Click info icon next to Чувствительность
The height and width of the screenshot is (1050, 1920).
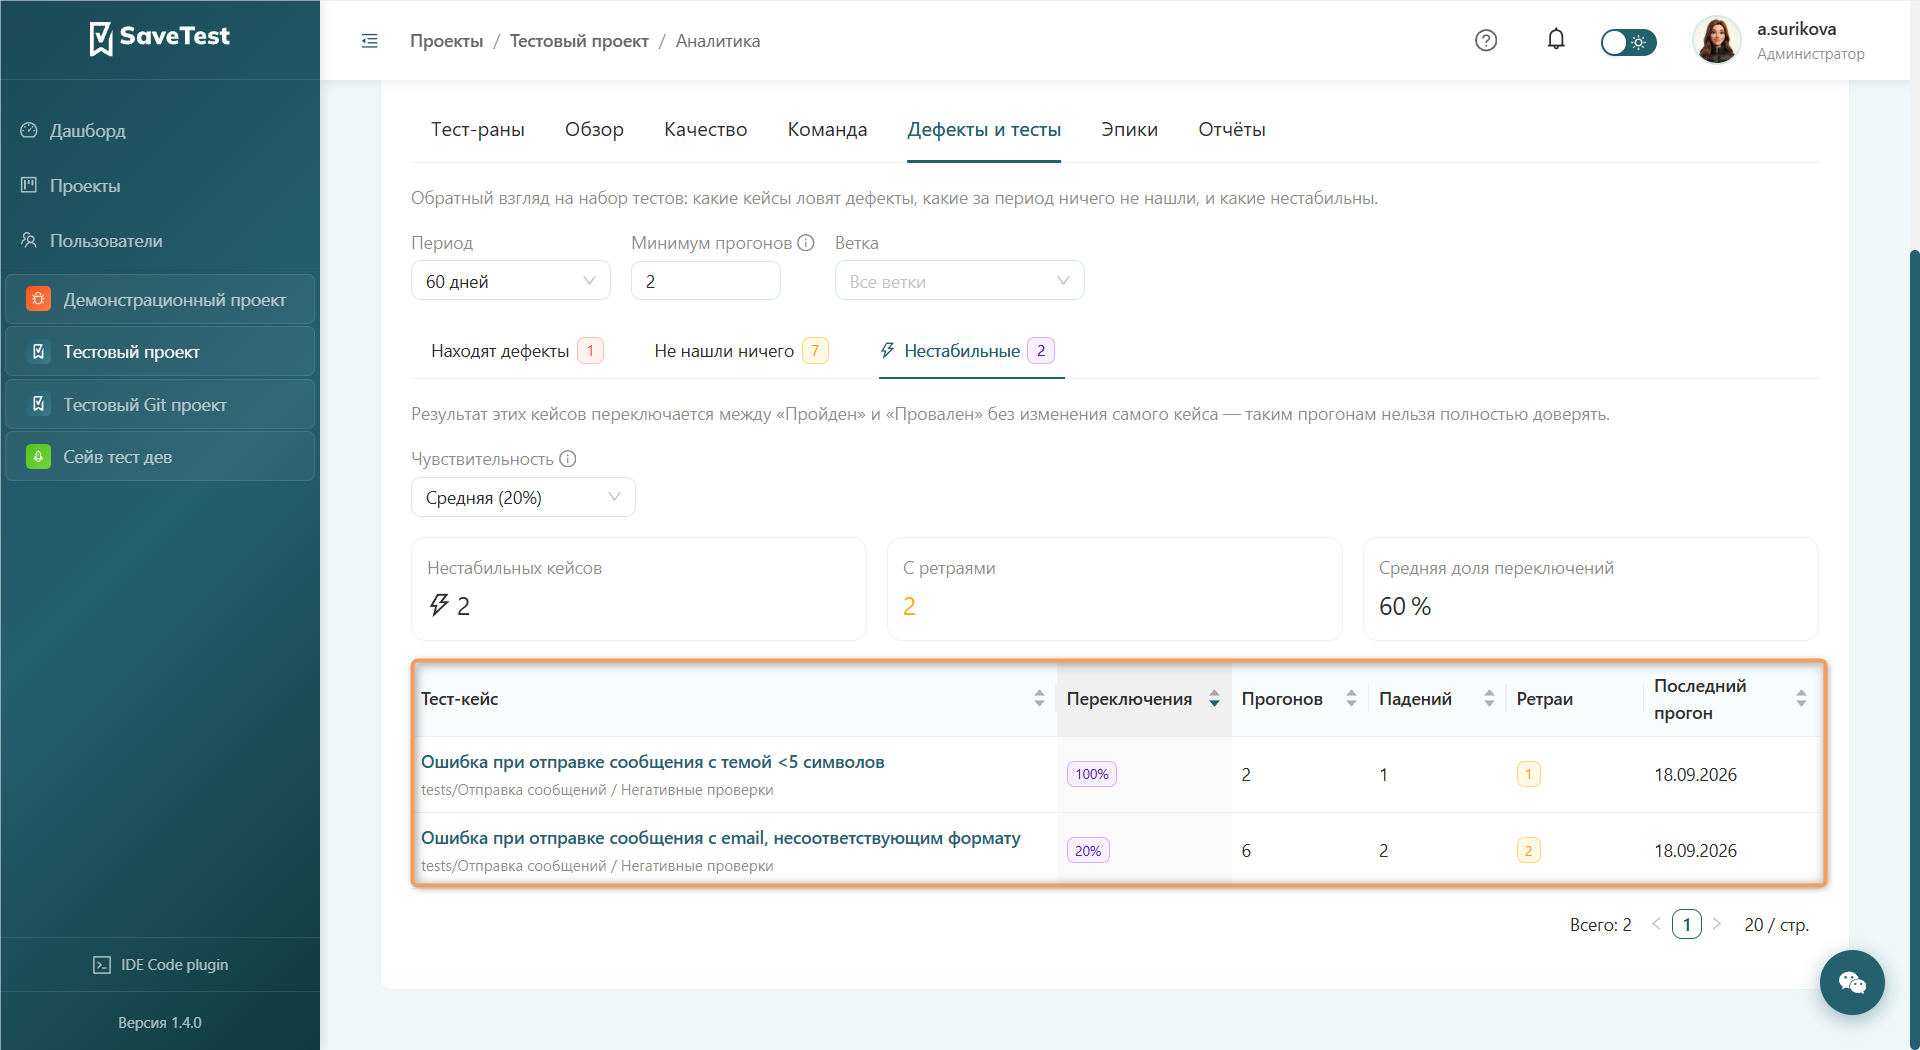point(568,459)
